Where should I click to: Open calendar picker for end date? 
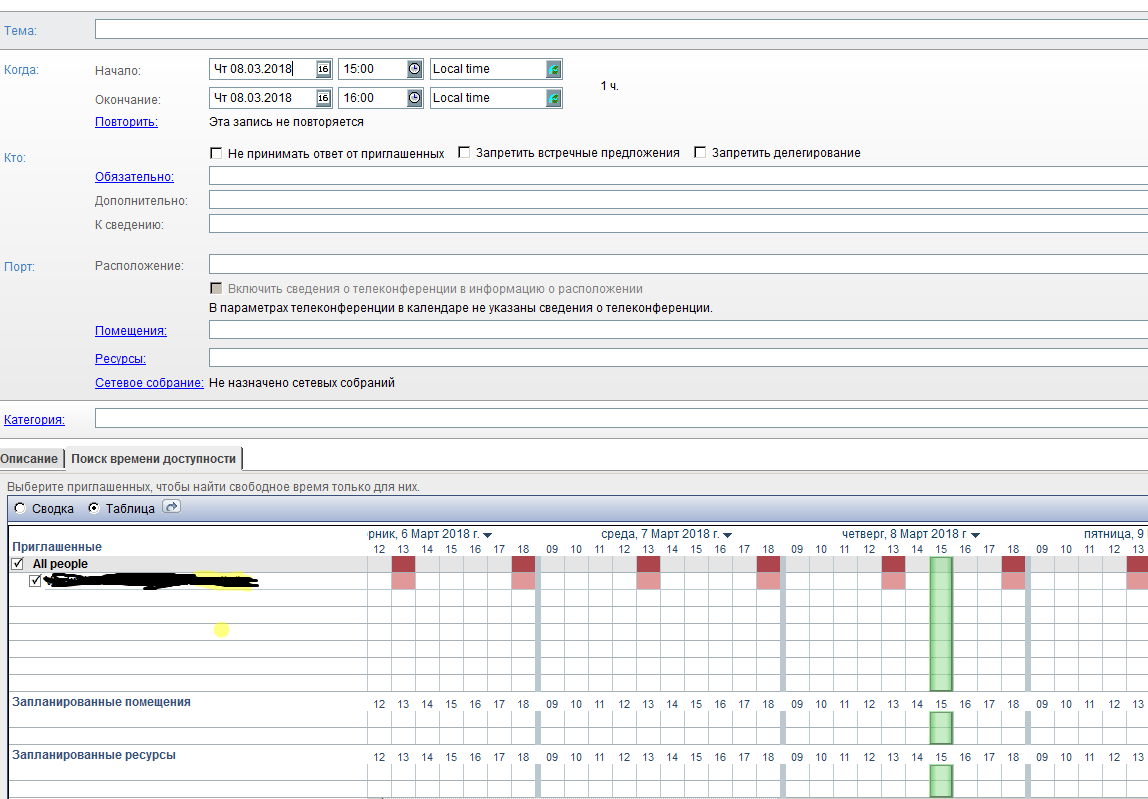(323, 97)
